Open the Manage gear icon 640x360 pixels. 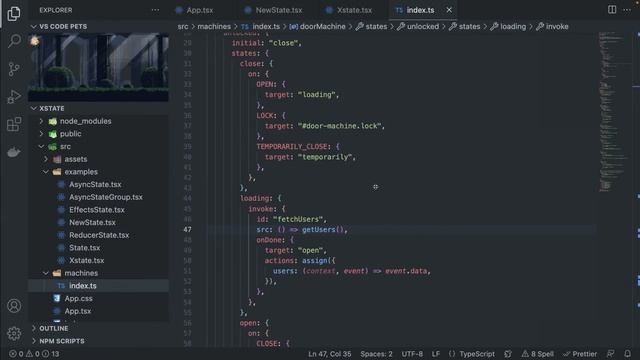point(14,333)
